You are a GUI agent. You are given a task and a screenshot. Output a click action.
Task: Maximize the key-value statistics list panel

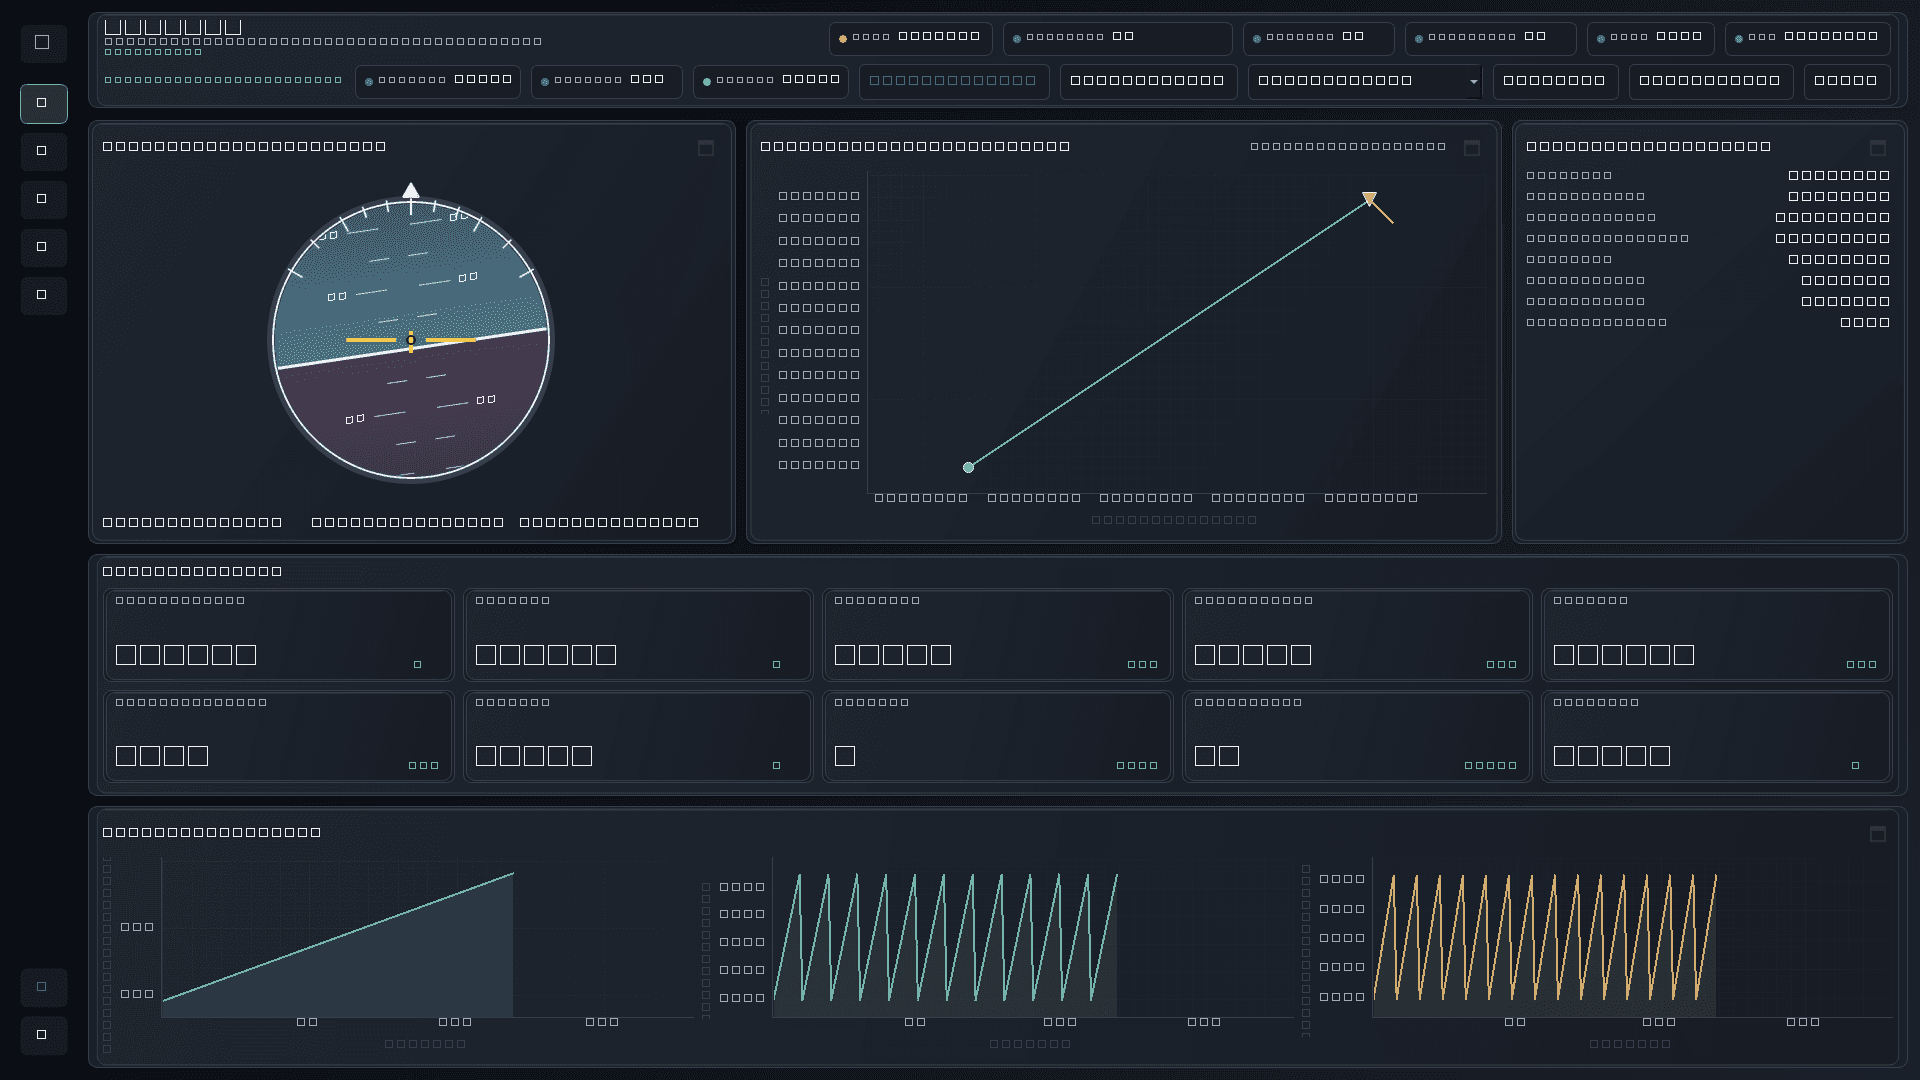[1878, 148]
